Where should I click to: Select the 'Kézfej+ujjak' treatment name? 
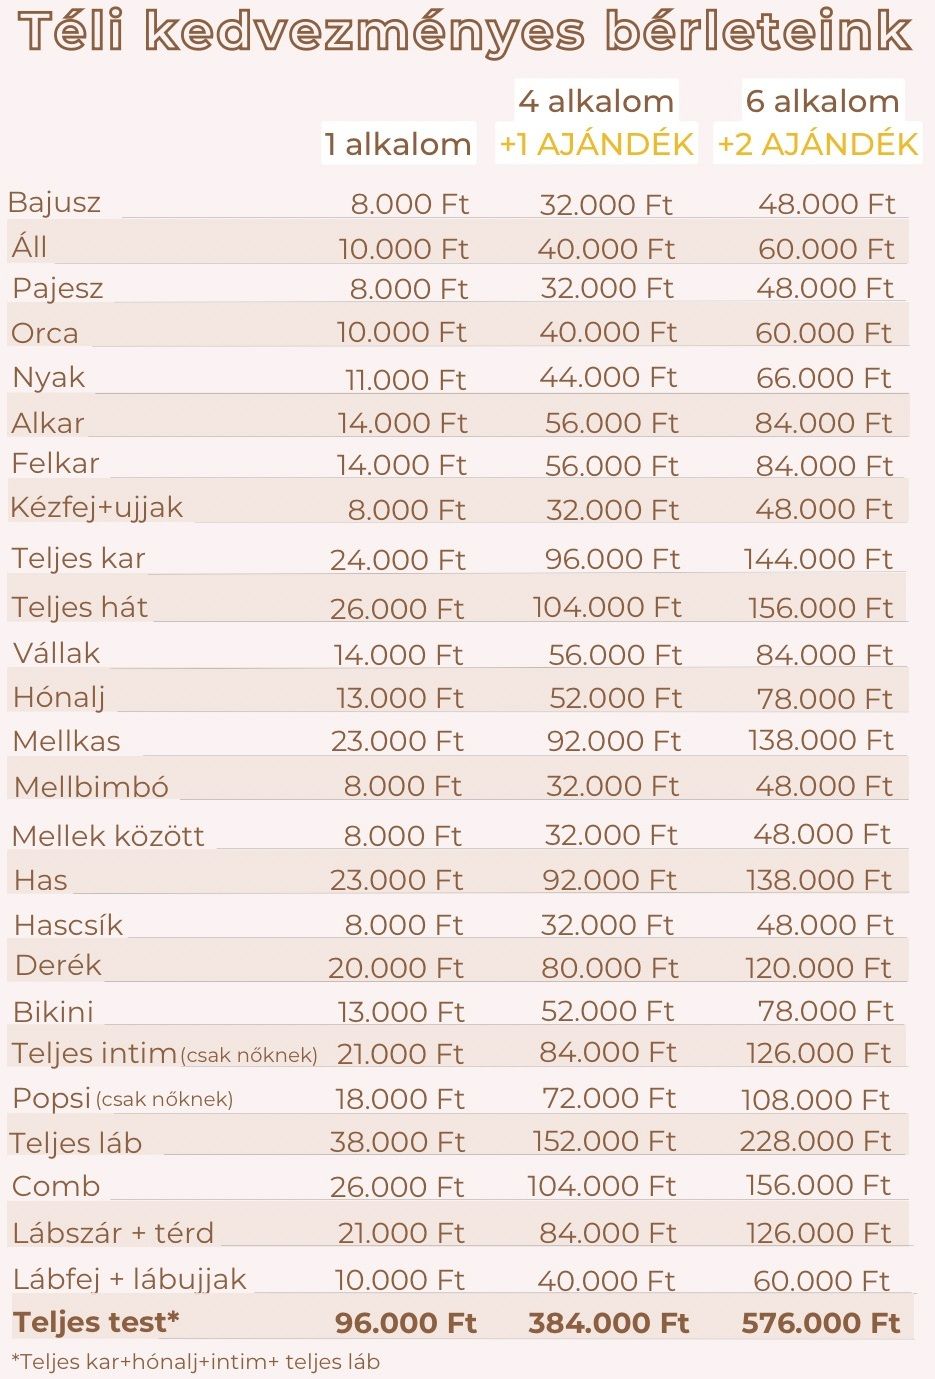coord(97,507)
